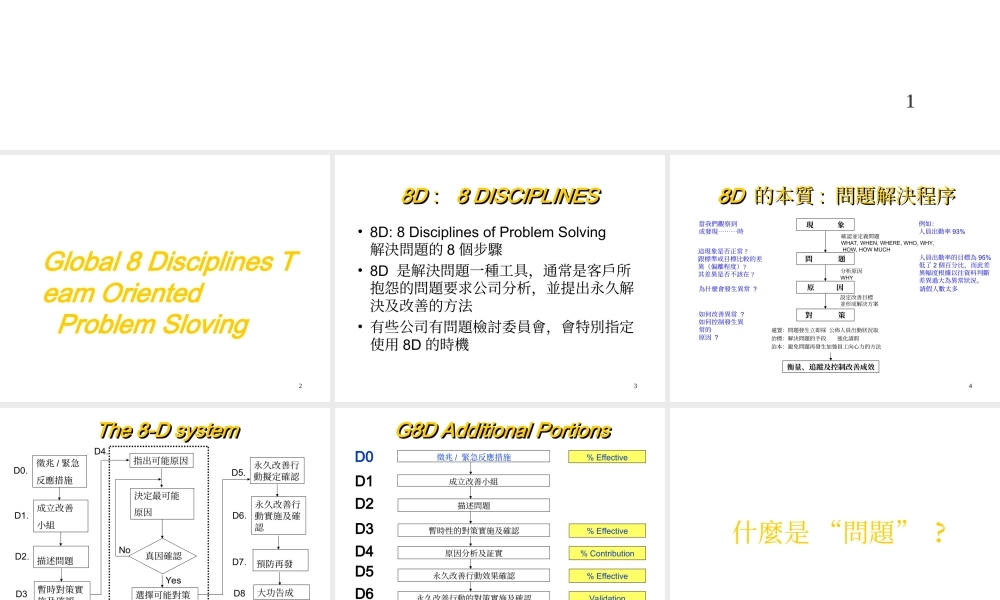Click the 現象 flowchart box

(x=824, y=224)
